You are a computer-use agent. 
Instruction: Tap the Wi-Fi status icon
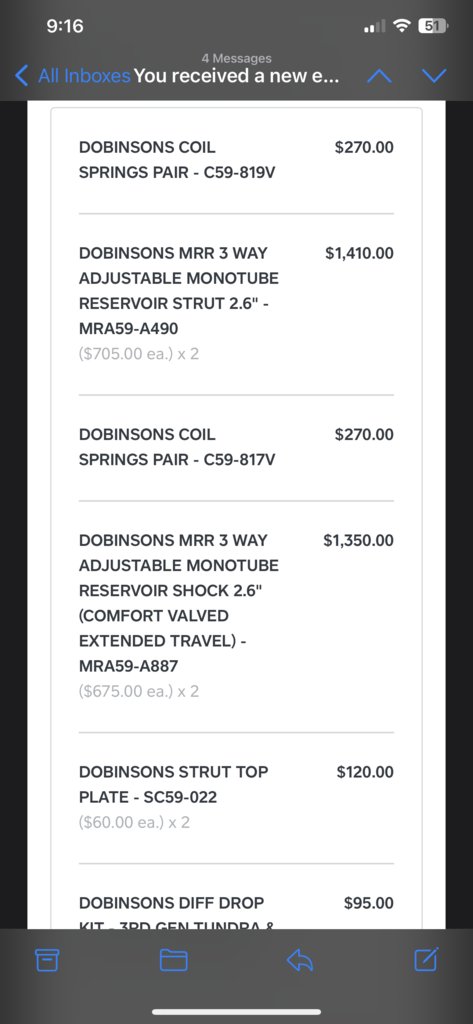[x=403, y=26]
